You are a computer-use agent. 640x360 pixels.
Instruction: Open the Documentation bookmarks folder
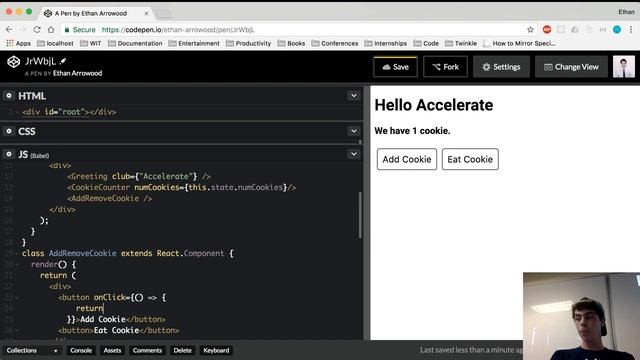tap(135, 43)
